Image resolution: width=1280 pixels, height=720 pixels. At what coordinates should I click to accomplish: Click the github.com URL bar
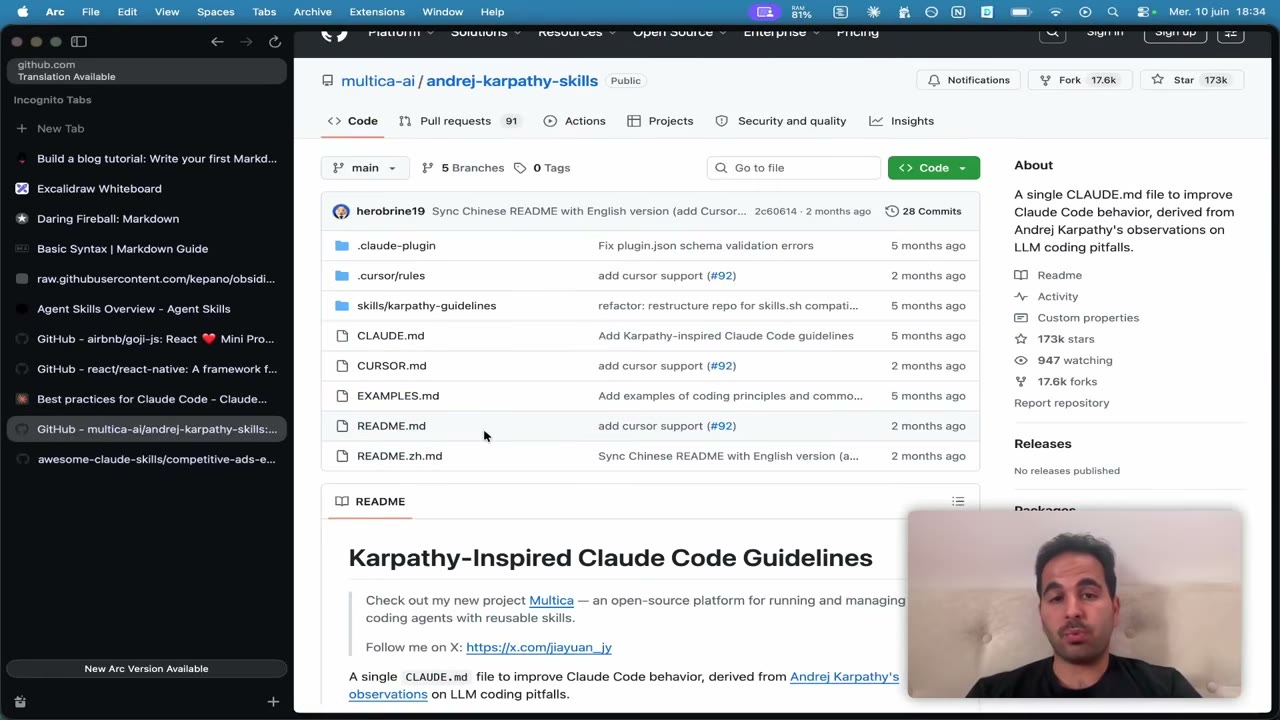pos(146,70)
